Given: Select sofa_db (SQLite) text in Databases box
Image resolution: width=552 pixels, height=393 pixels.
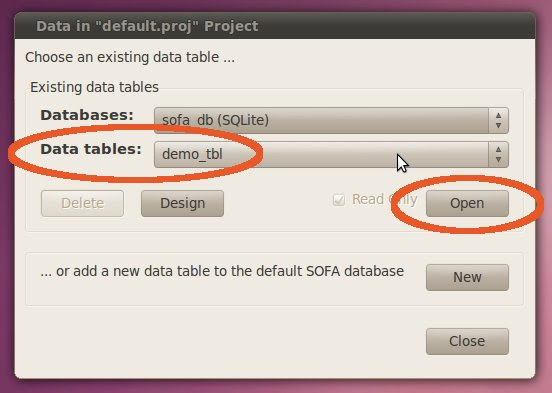Looking at the screenshot, I should coord(215,120).
